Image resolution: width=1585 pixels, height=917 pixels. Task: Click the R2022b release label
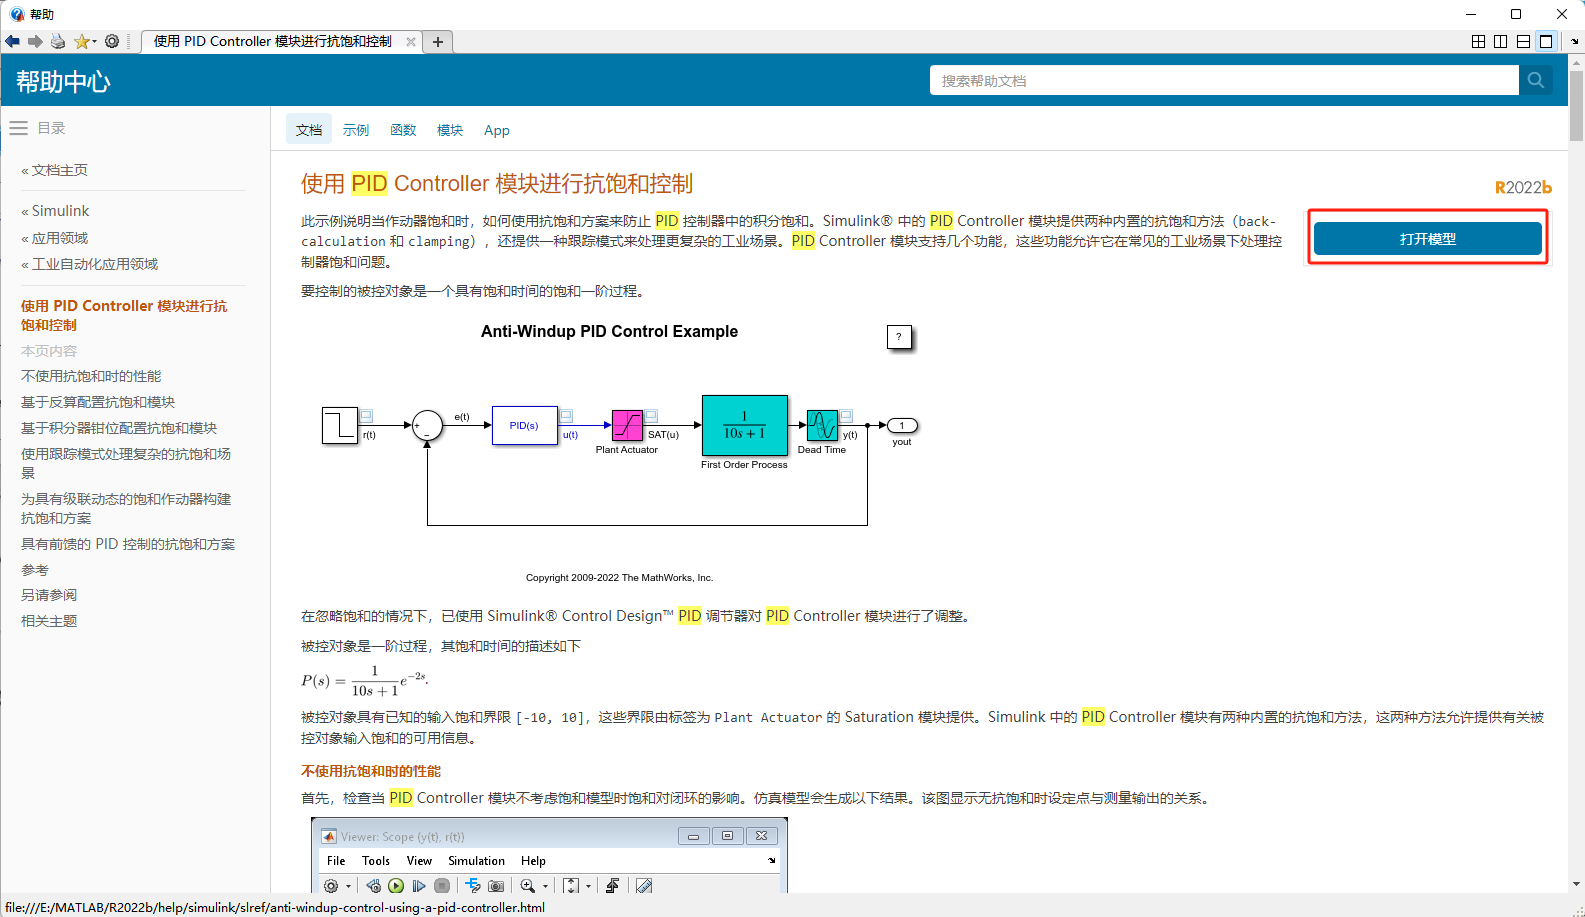coord(1523,187)
